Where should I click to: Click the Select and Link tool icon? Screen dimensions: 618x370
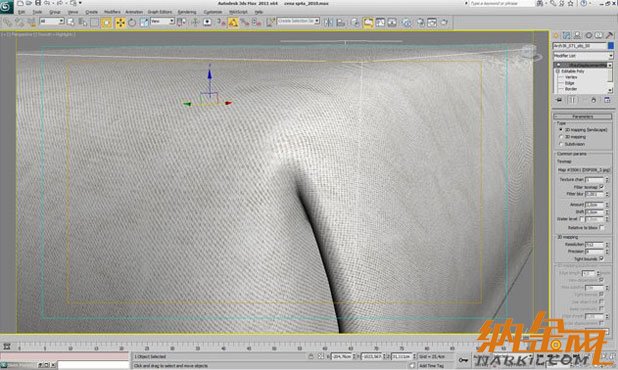tap(7, 22)
